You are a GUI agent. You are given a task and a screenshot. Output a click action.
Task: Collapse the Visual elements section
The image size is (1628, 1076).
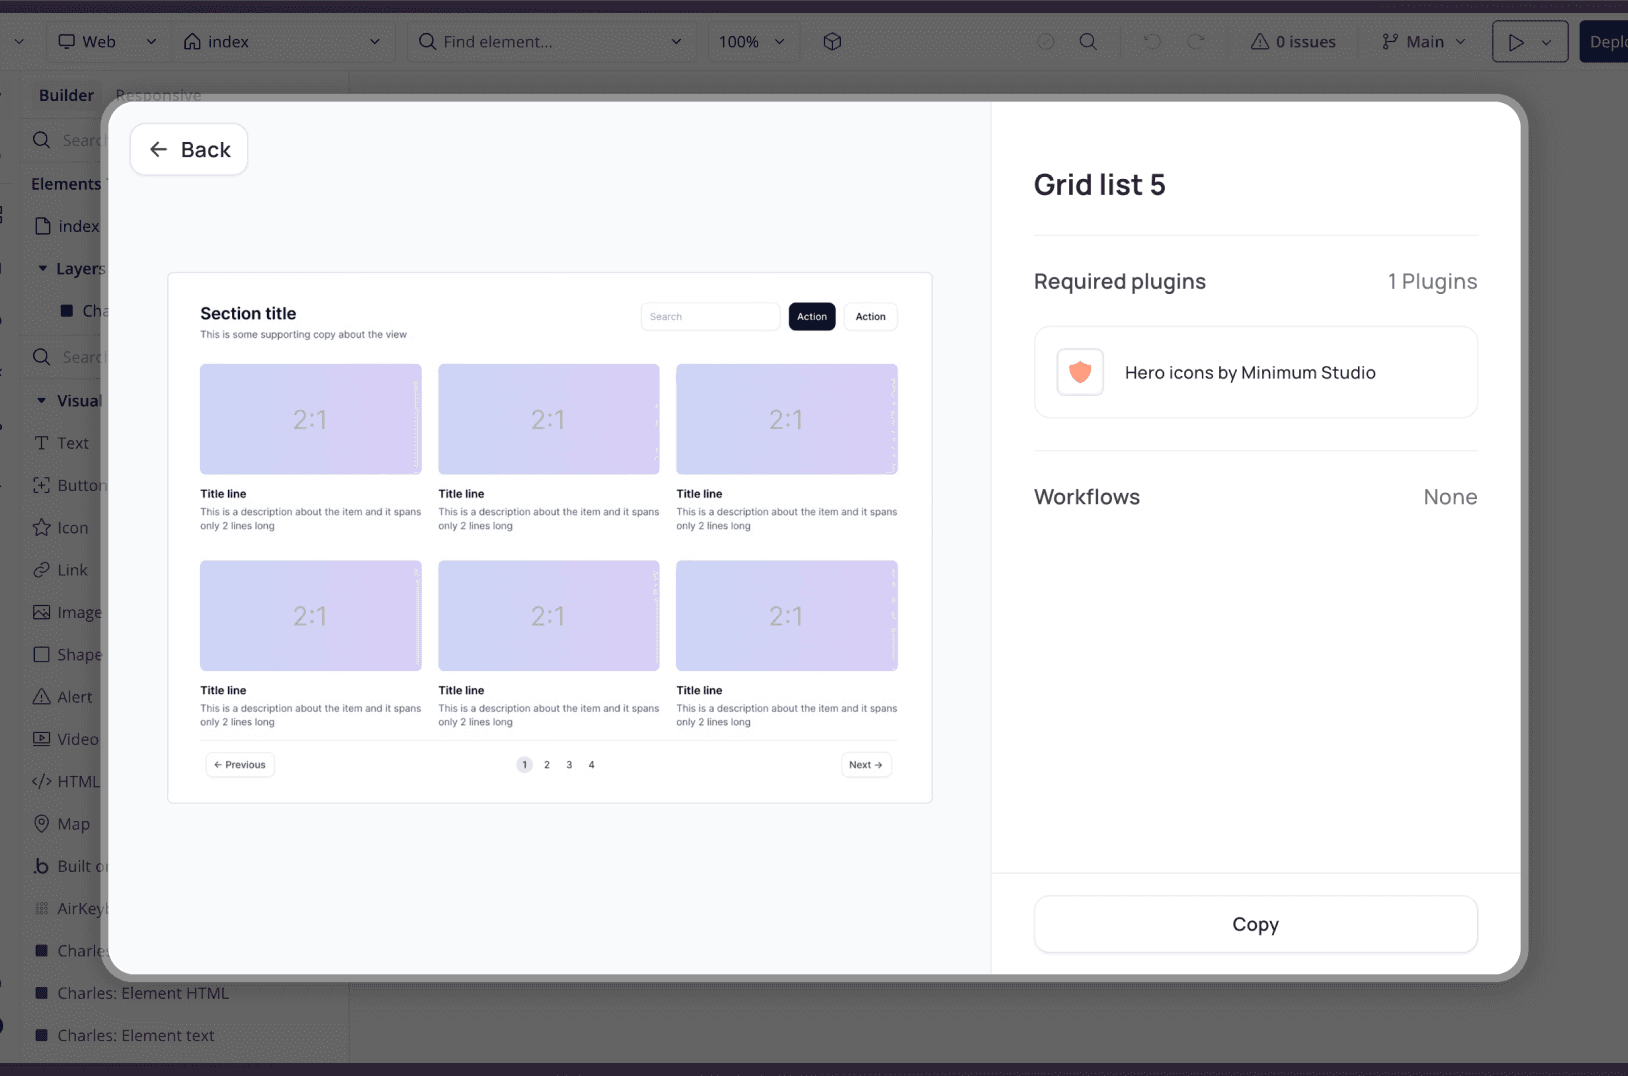pos(42,401)
